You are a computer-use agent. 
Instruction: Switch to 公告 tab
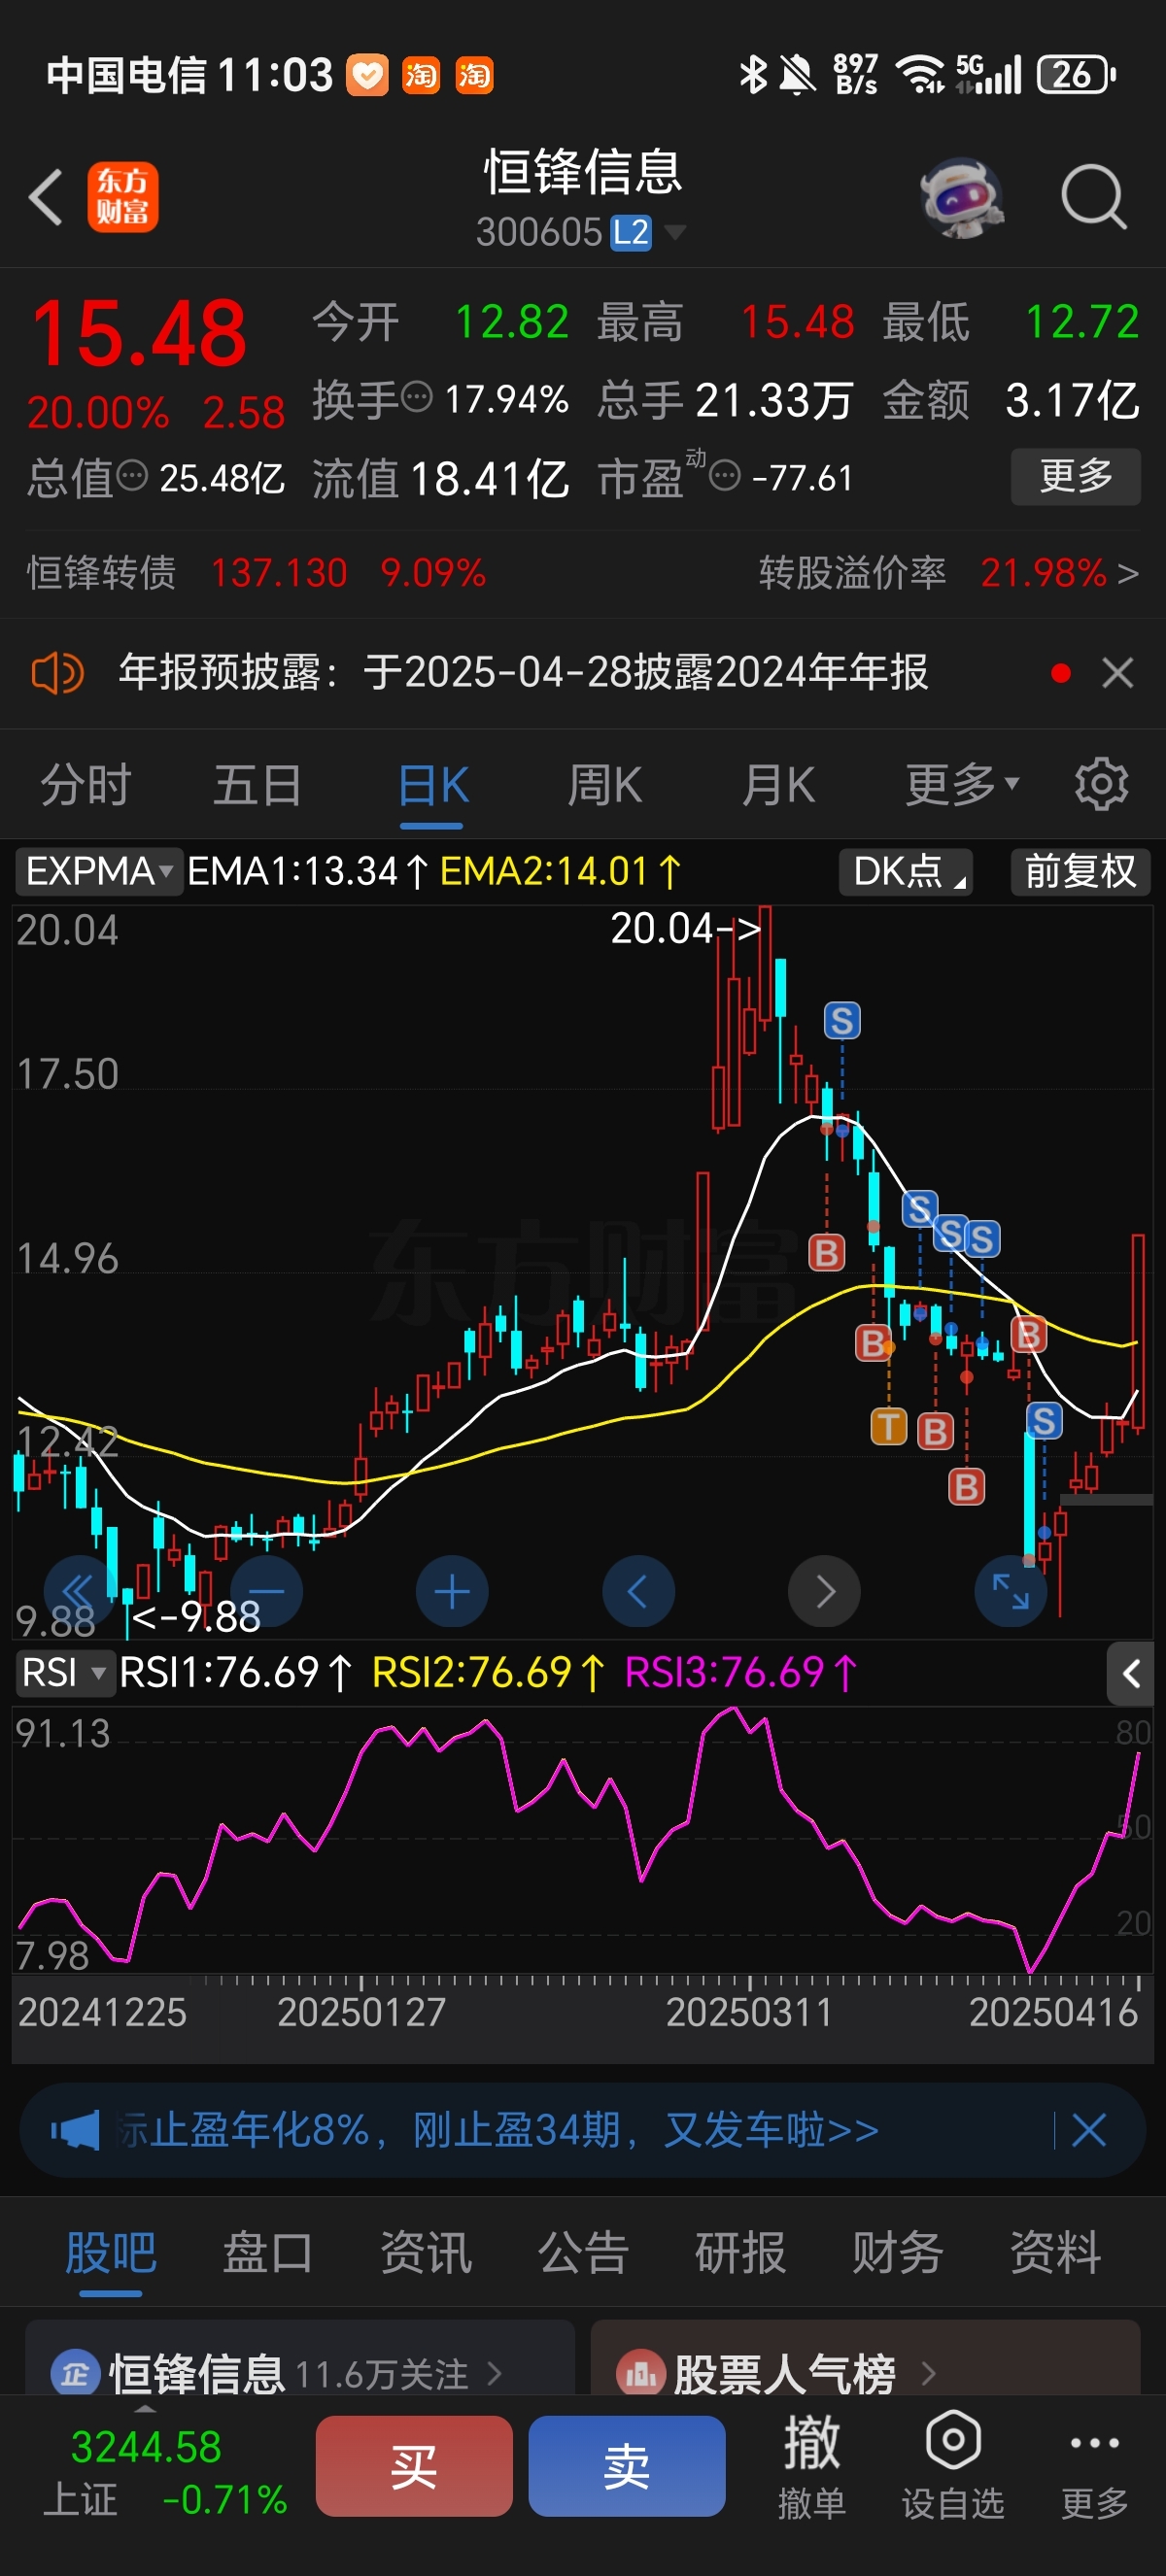pyautogui.click(x=584, y=2253)
